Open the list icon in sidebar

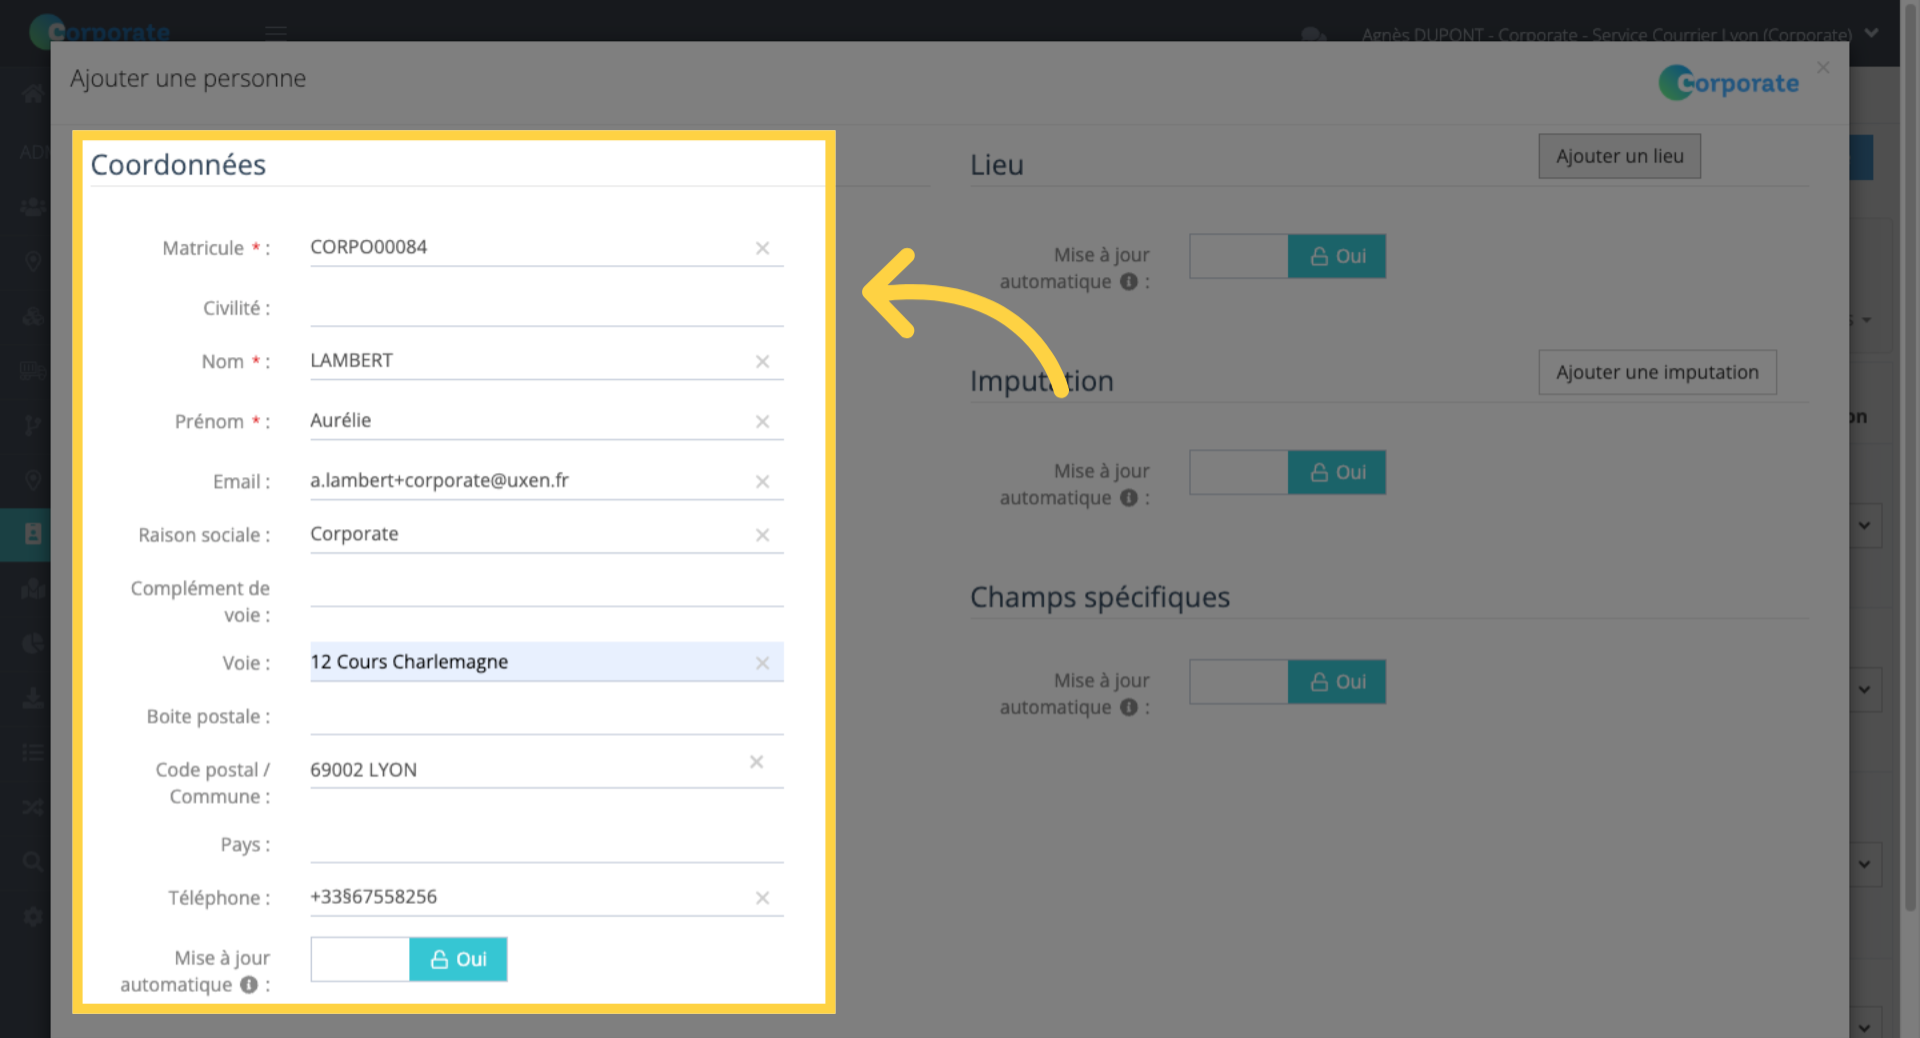(33, 752)
